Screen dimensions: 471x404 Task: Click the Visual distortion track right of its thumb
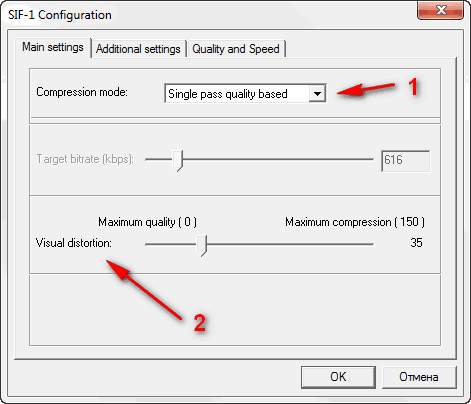(290, 244)
